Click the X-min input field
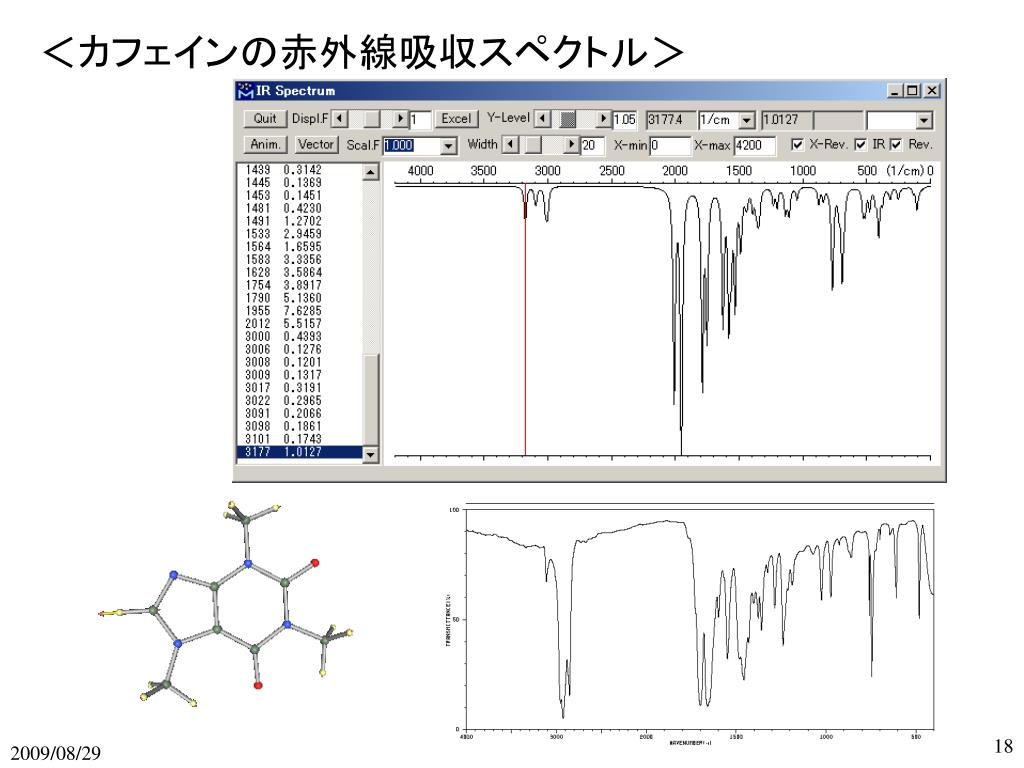Screen dimensions: 1024x768 [x=669, y=145]
